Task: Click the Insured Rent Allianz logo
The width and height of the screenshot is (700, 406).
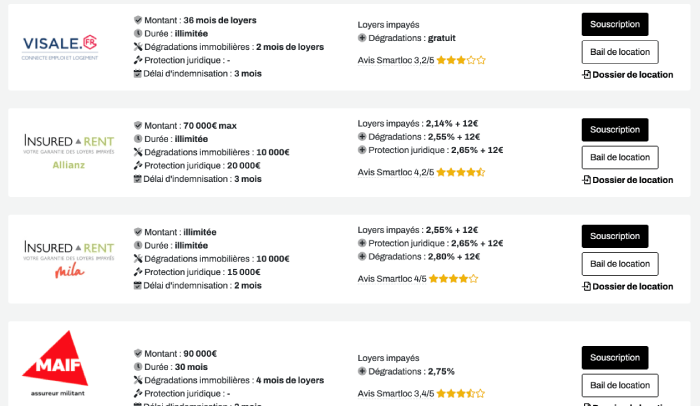Action: [x=69, y=152]
